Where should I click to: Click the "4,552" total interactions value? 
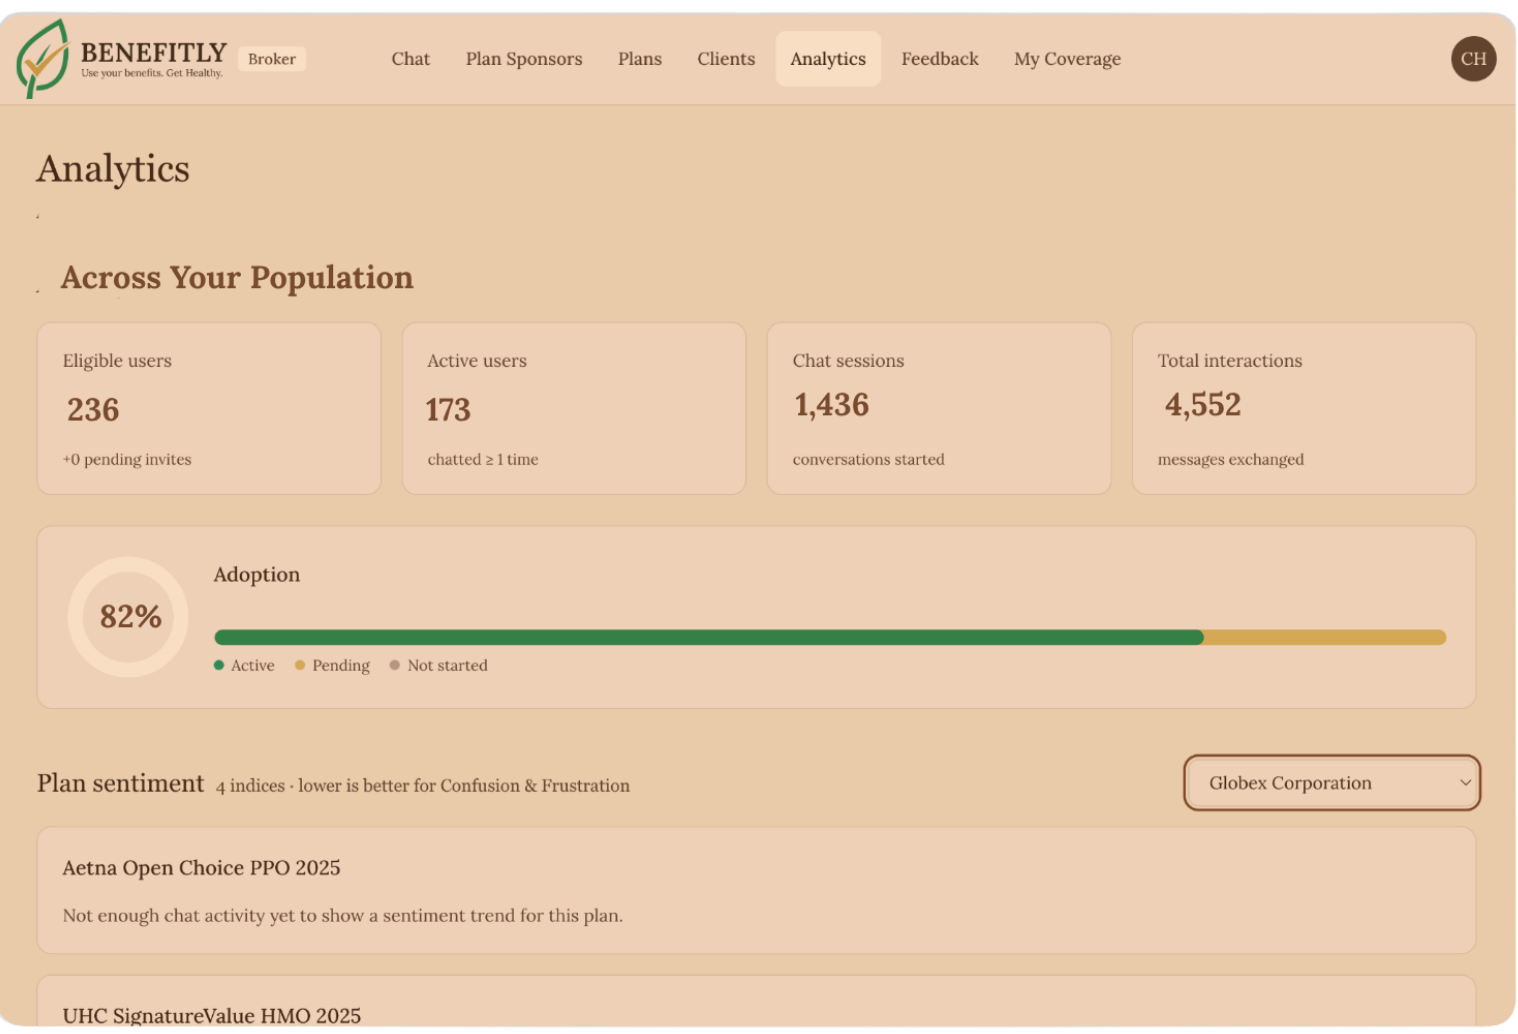[x=1203, y=405]
